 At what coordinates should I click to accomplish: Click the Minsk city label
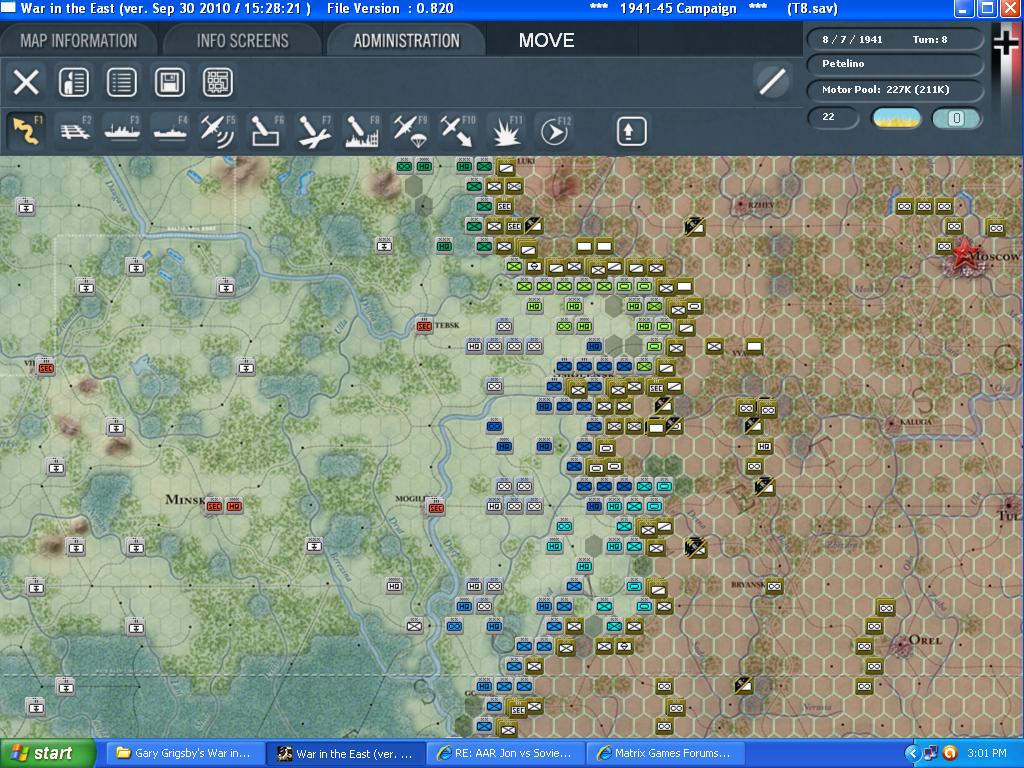(185, 500)
